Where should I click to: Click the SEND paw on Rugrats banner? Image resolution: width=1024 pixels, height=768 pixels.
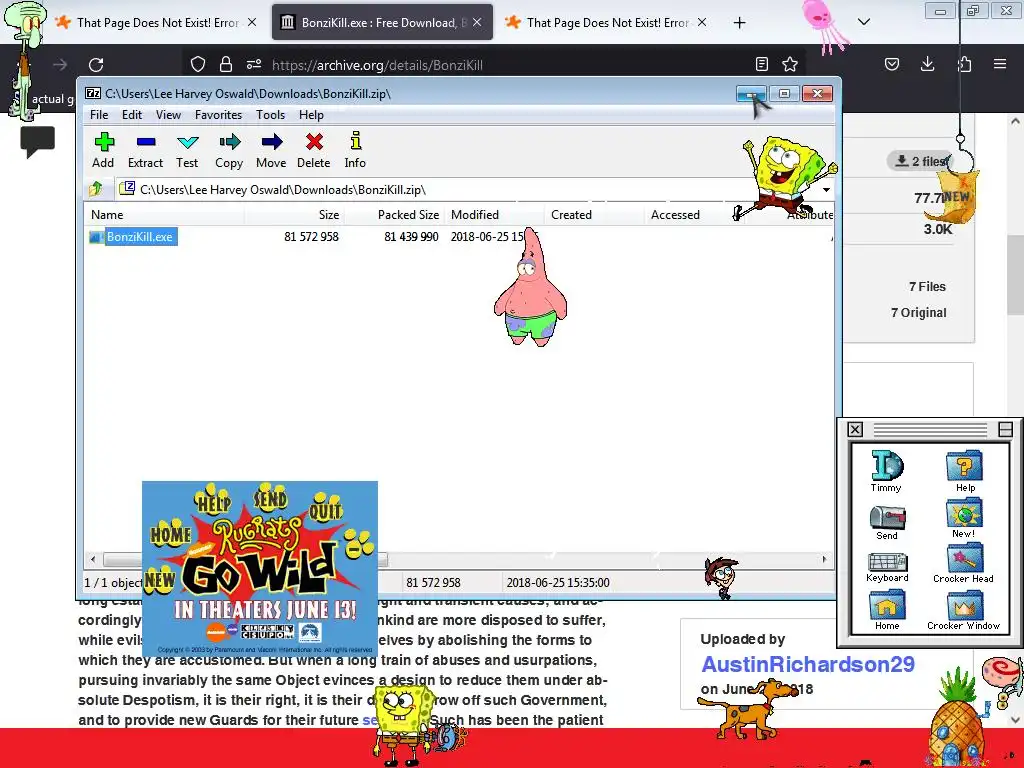tap(270, 499)
